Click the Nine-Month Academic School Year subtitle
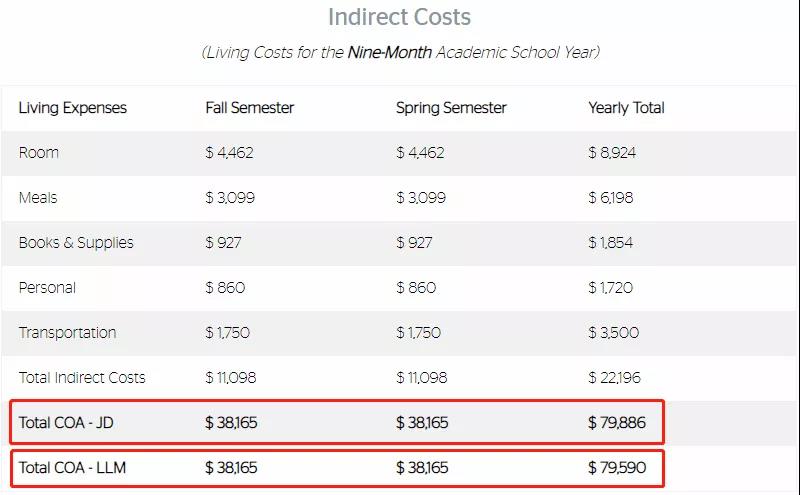 [400, 52]
